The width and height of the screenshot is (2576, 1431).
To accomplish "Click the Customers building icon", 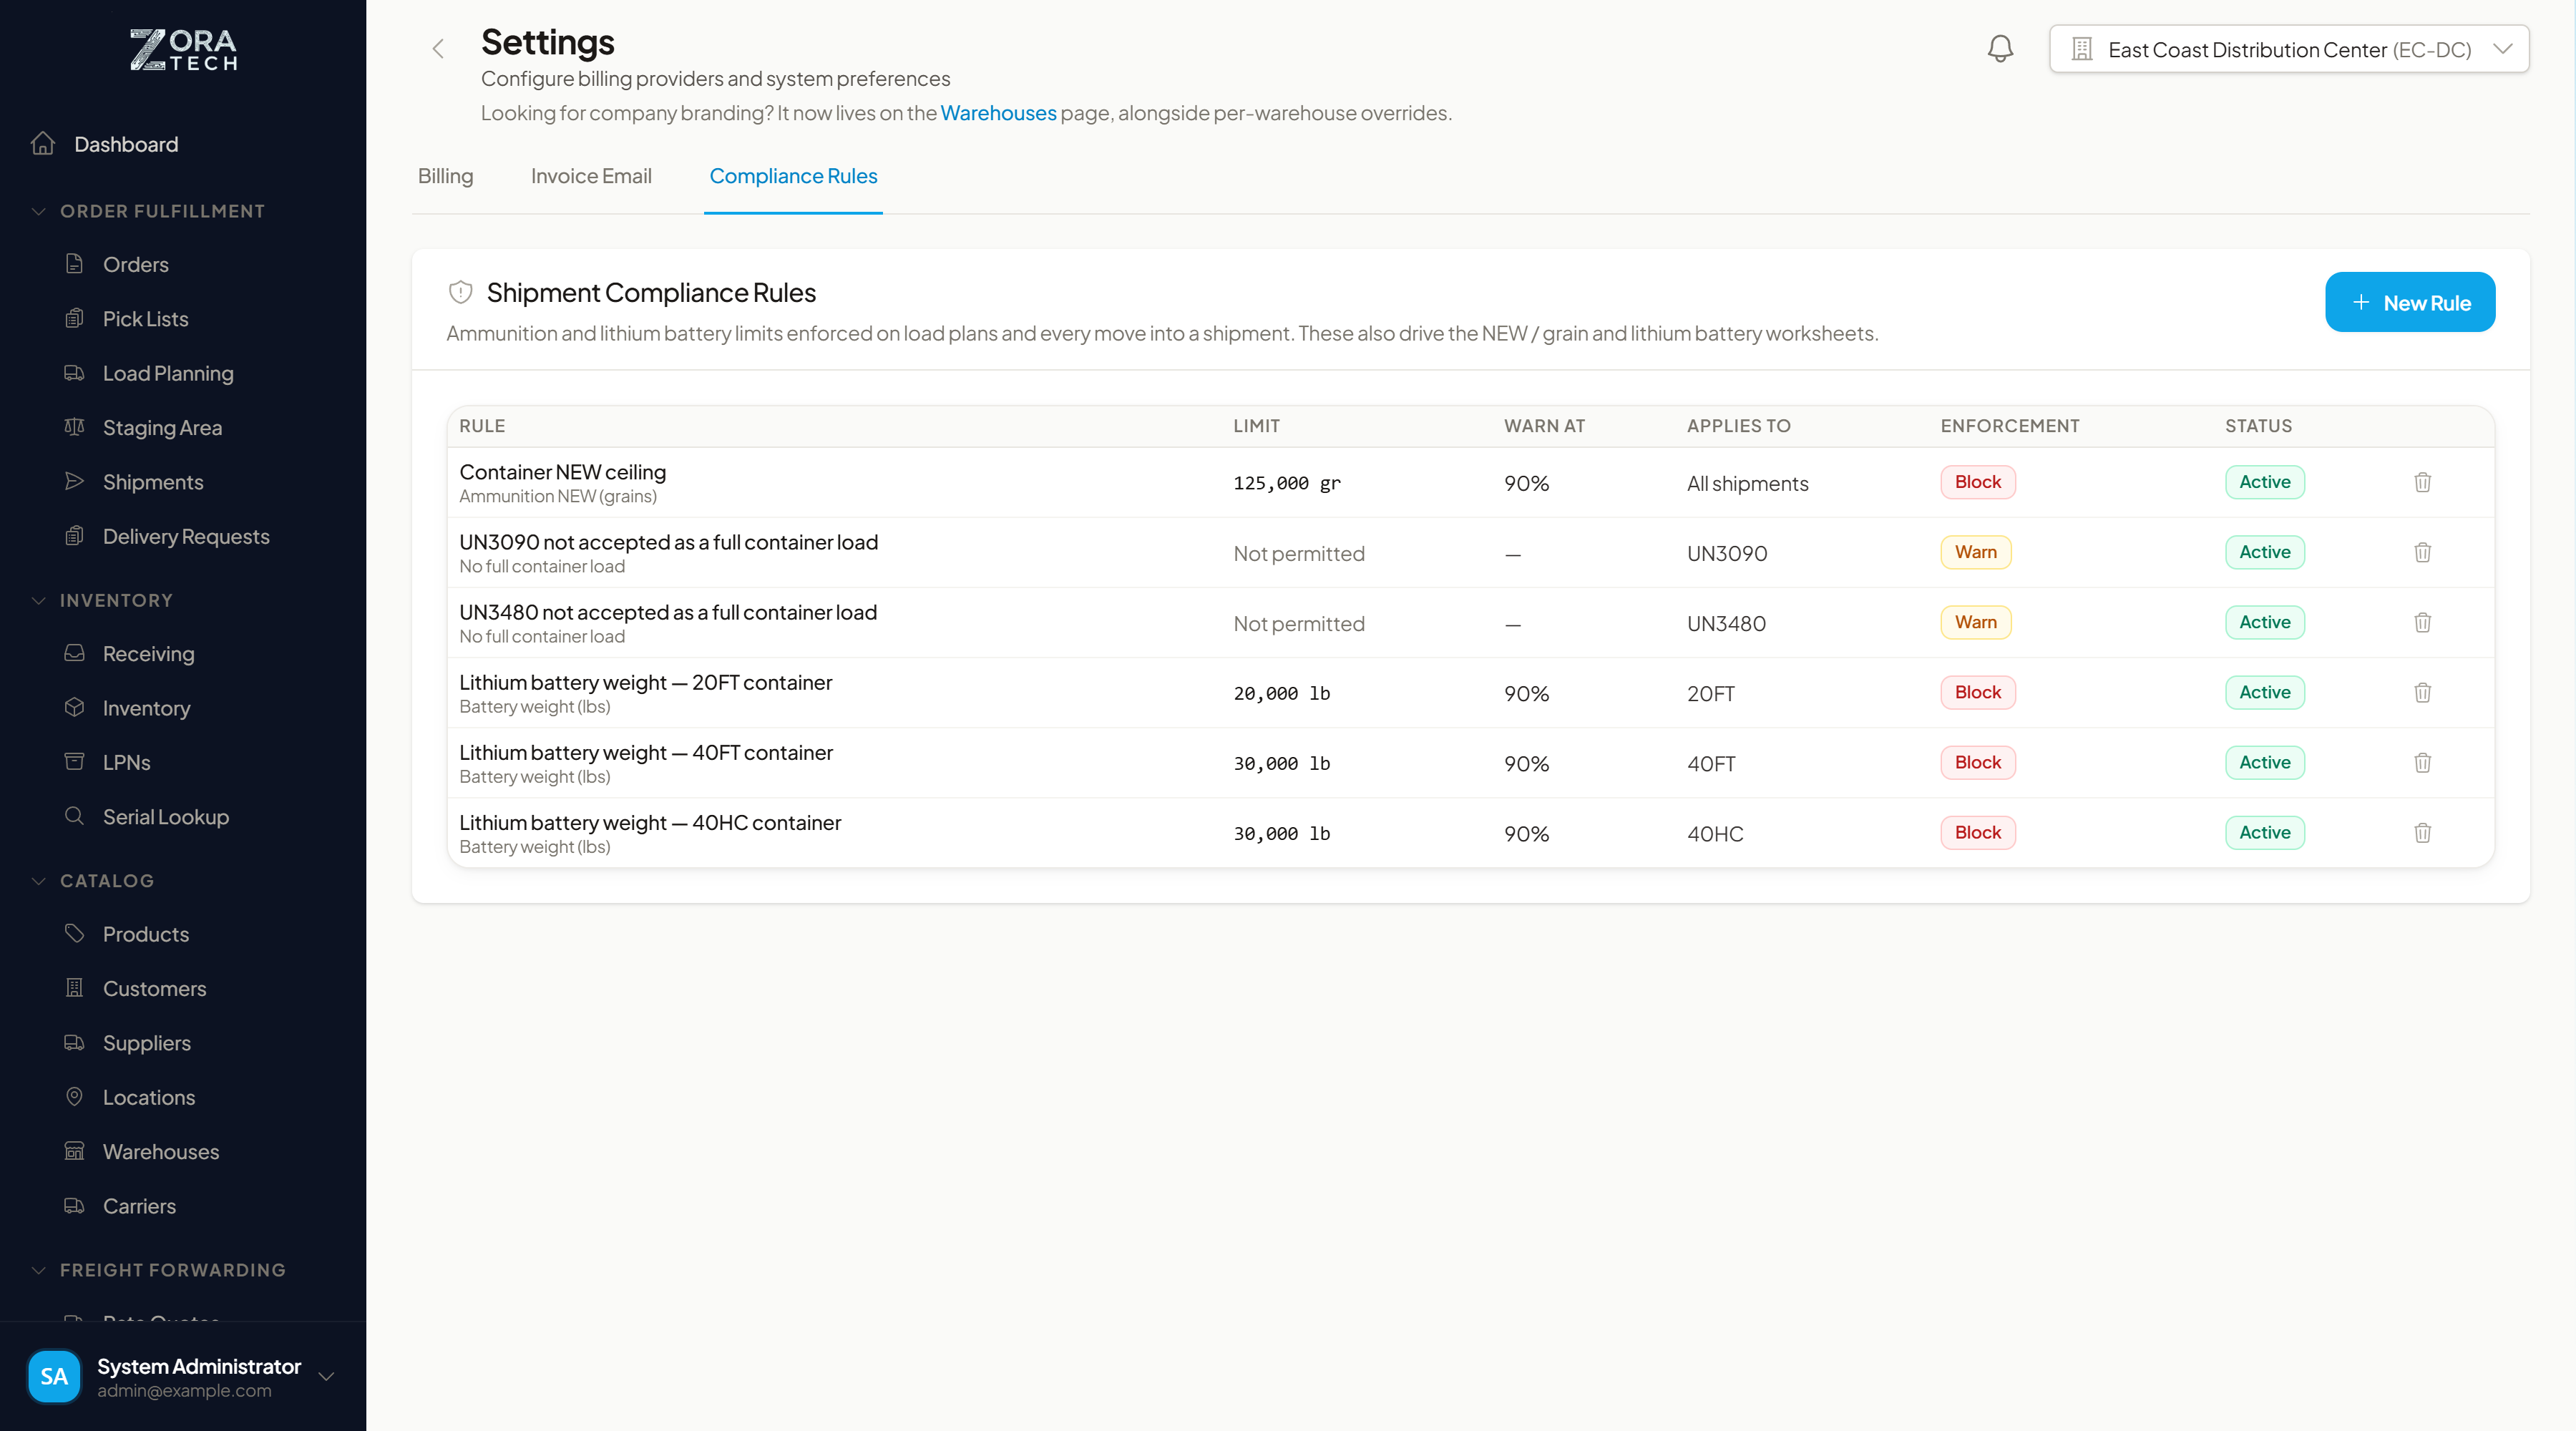I will pos(74,988).
